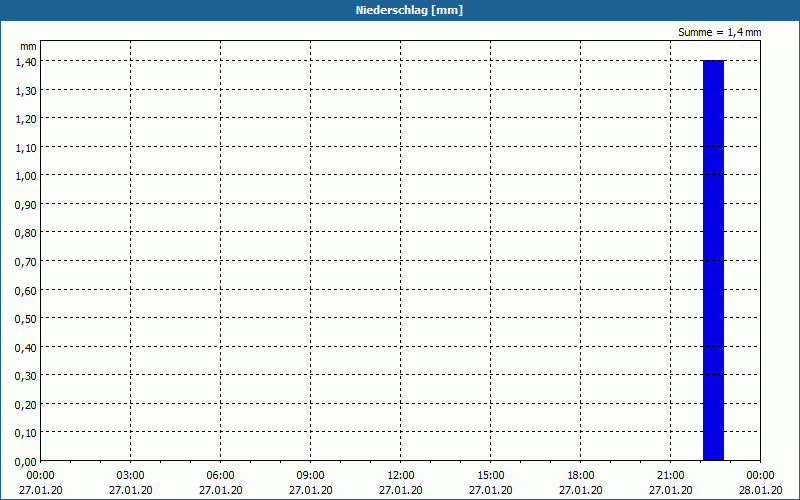Viewport: 800px width, 500px height.
Task: Click the '0,20' y-axis value
Action: [26, 405]
